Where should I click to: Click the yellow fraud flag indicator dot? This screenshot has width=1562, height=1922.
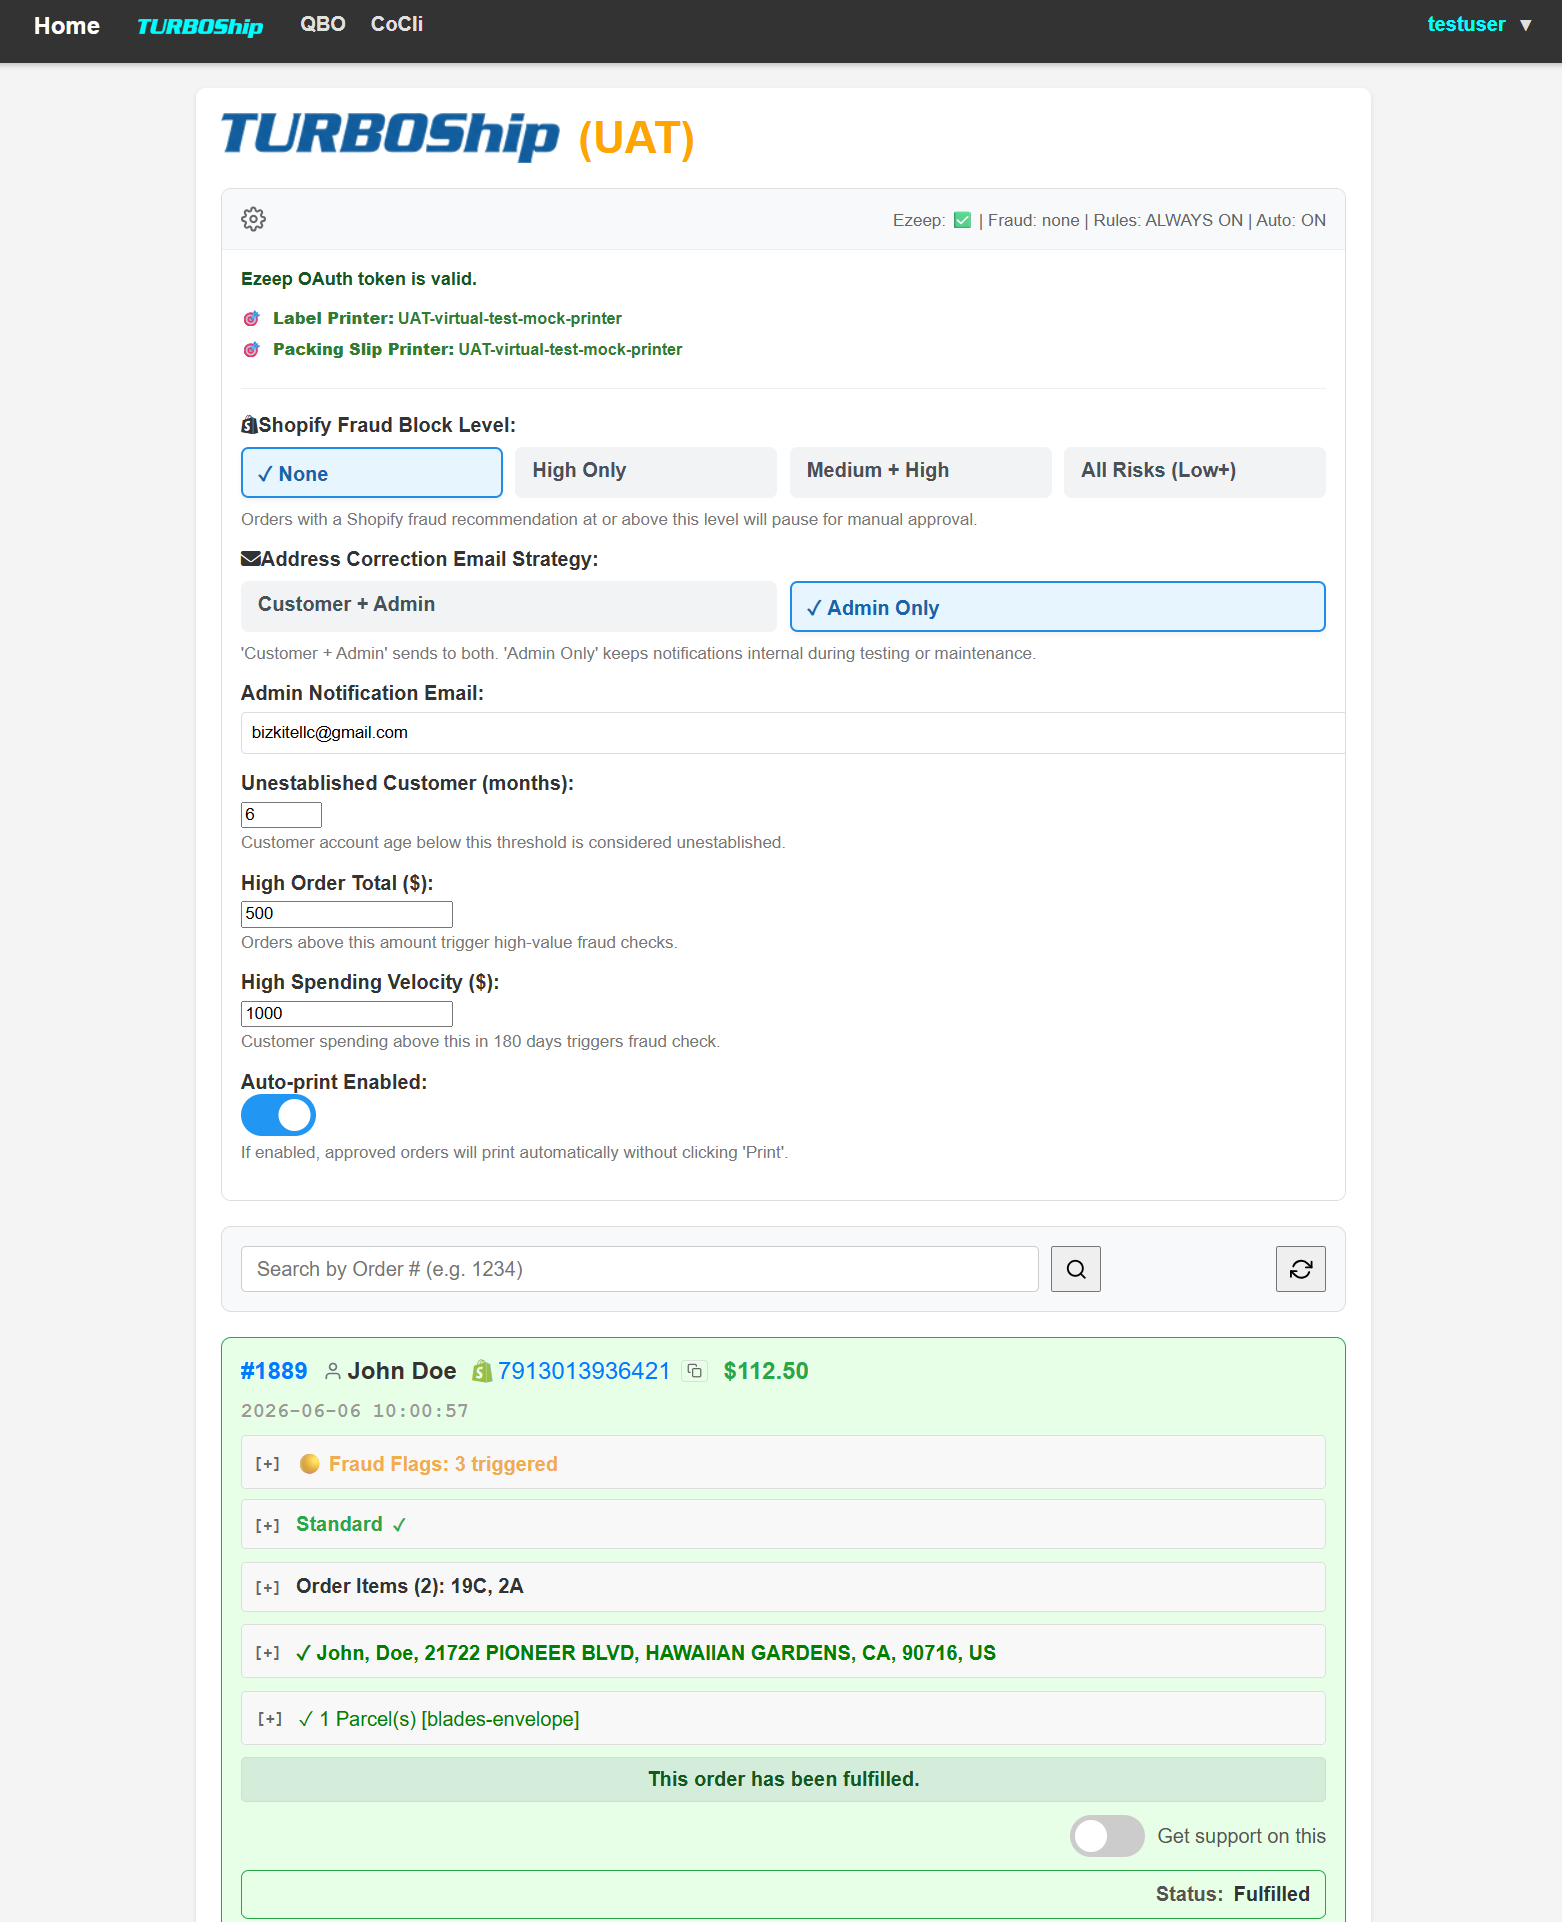(310, 1464)
